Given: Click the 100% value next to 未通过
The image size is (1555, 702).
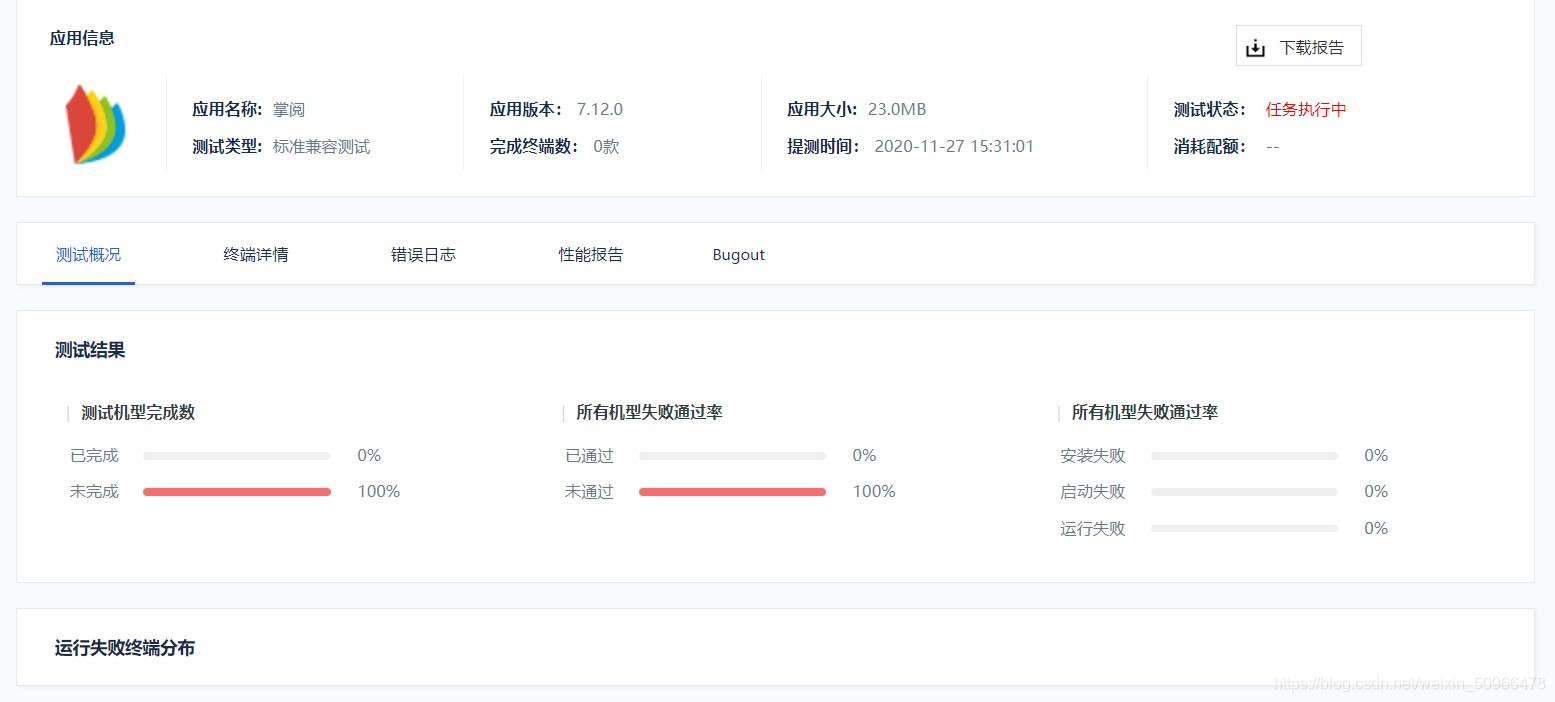Looking at the screenshot, I should (x=874, y=492).
